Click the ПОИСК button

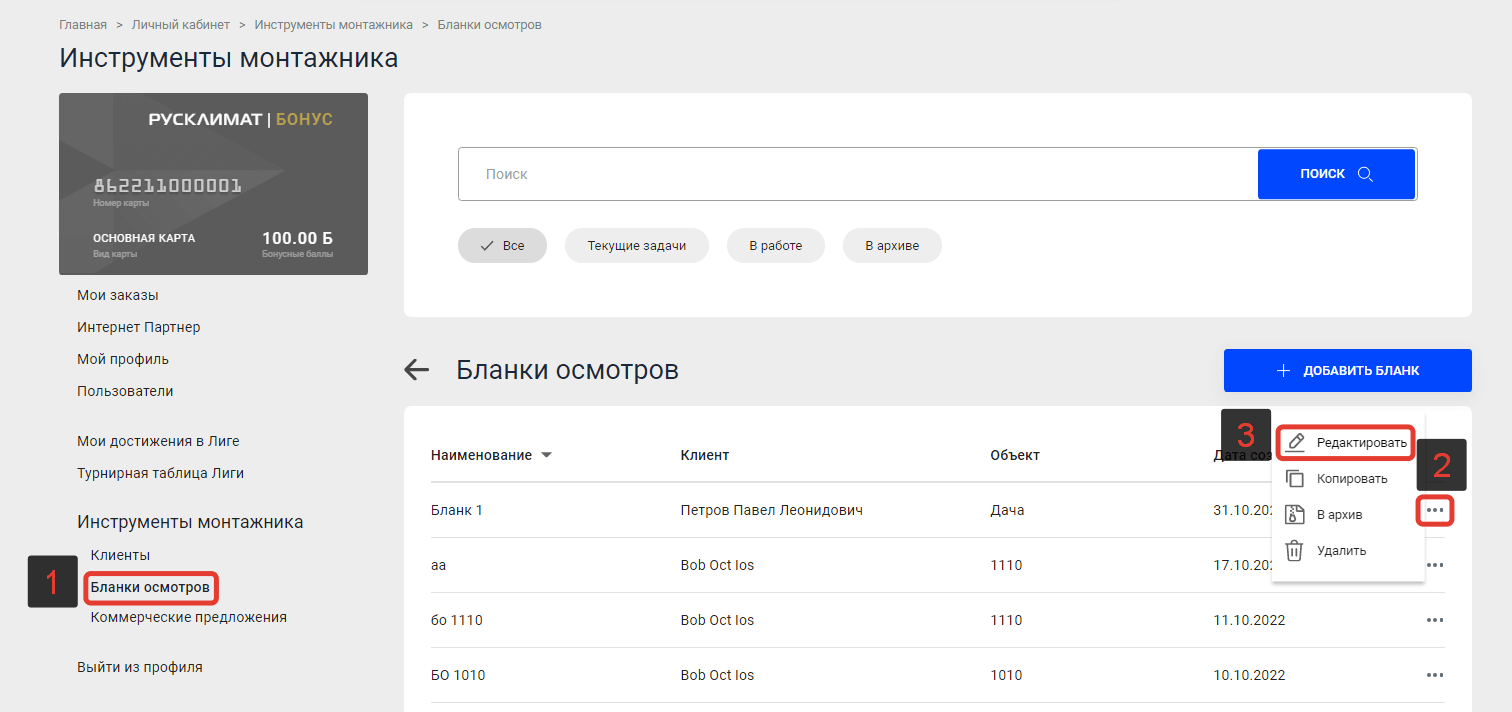tap(1336, 174)
